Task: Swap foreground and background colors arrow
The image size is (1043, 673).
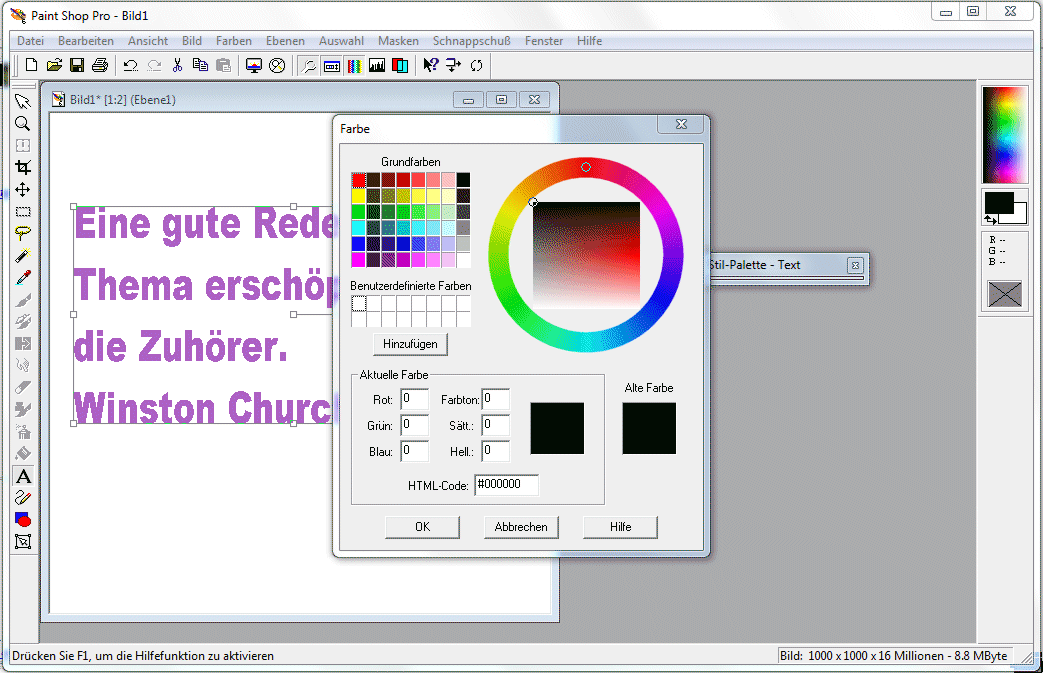Action: [990, 219]
